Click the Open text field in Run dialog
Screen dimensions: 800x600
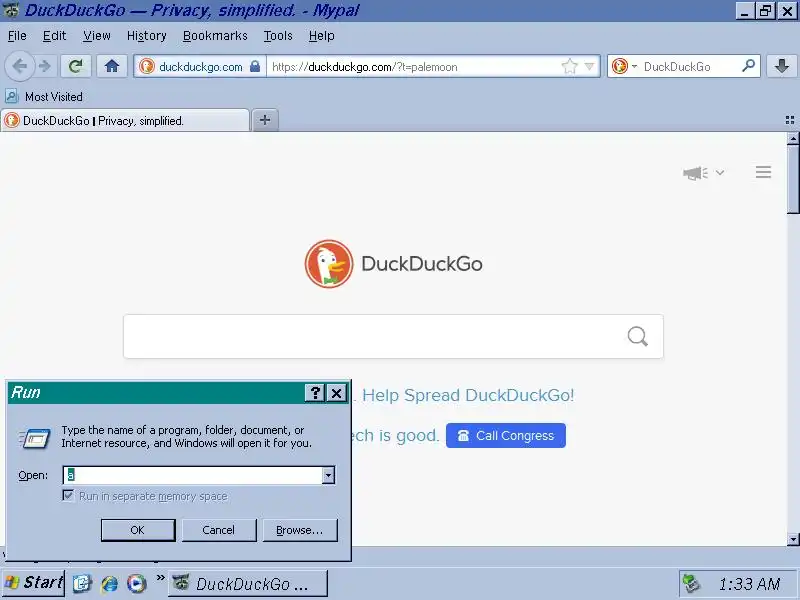193,475
